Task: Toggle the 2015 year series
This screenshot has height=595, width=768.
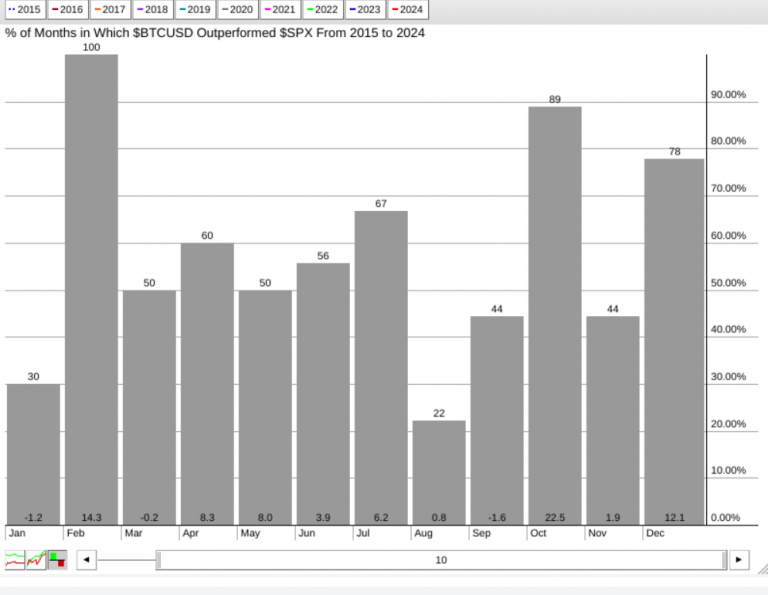Action: [25, 10]
